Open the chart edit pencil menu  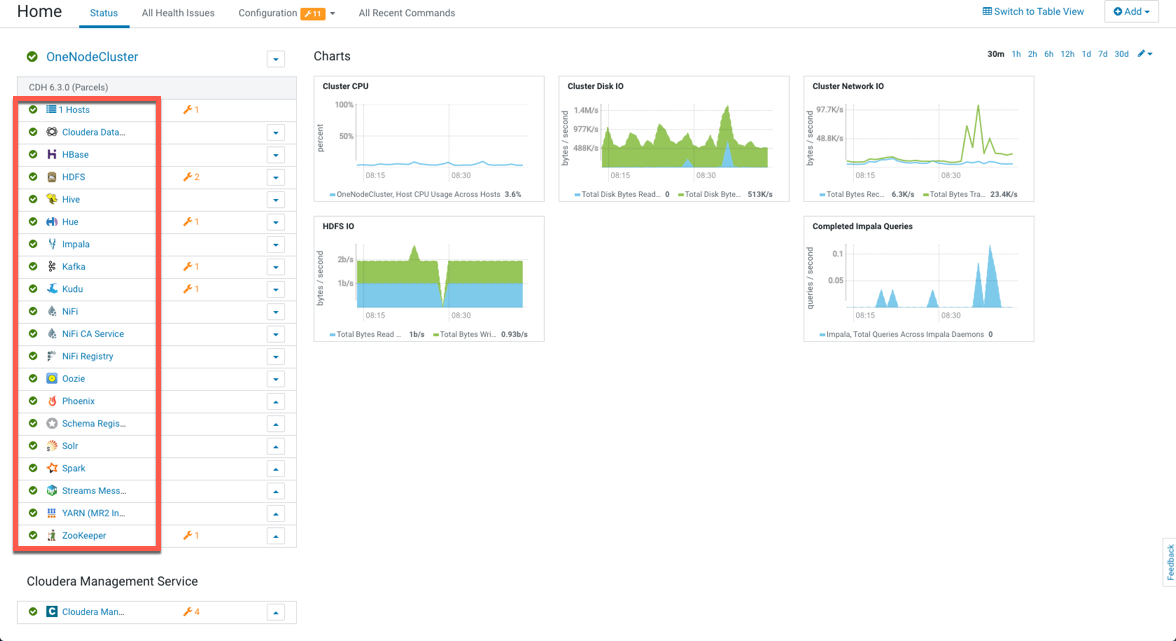tap(1144, 54)
